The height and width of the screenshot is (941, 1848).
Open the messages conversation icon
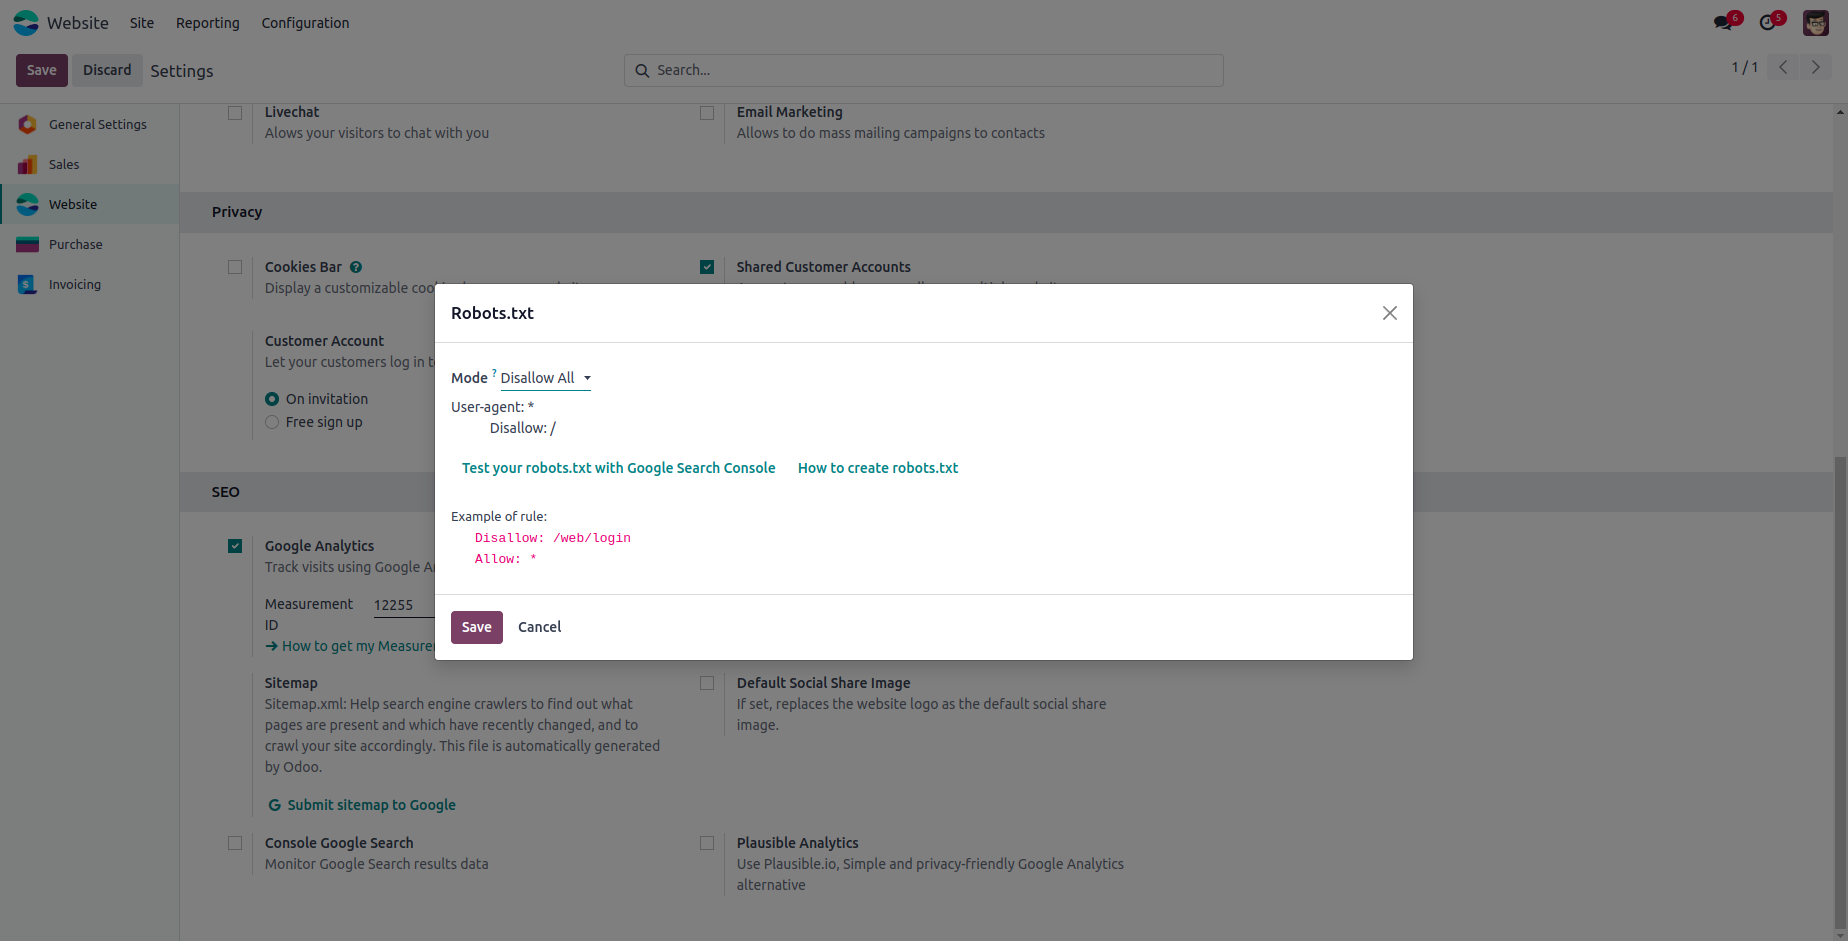(1724, 23)
